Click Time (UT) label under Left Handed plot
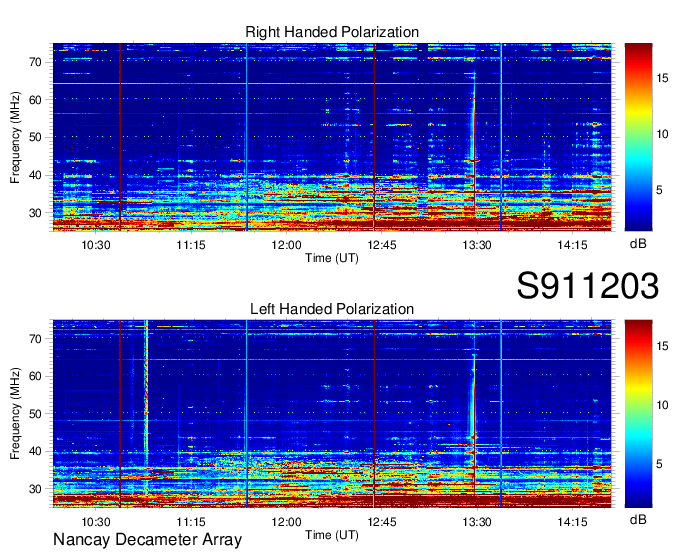 332,535
